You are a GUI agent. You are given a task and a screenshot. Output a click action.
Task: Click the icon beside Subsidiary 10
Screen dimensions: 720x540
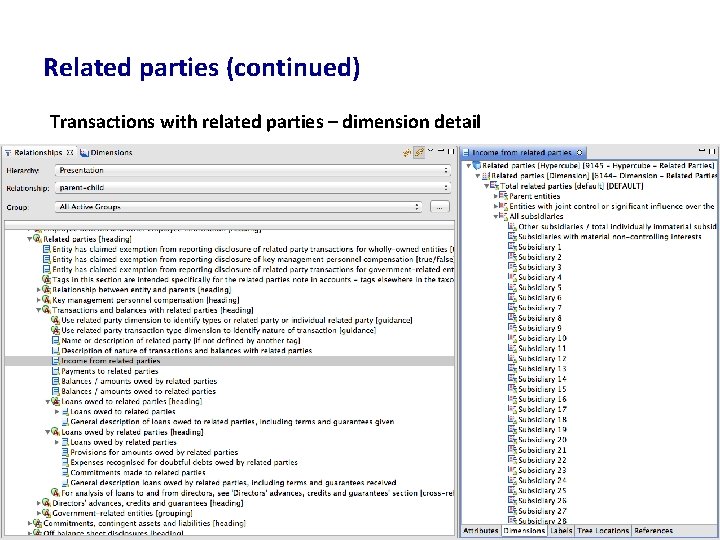512,338
